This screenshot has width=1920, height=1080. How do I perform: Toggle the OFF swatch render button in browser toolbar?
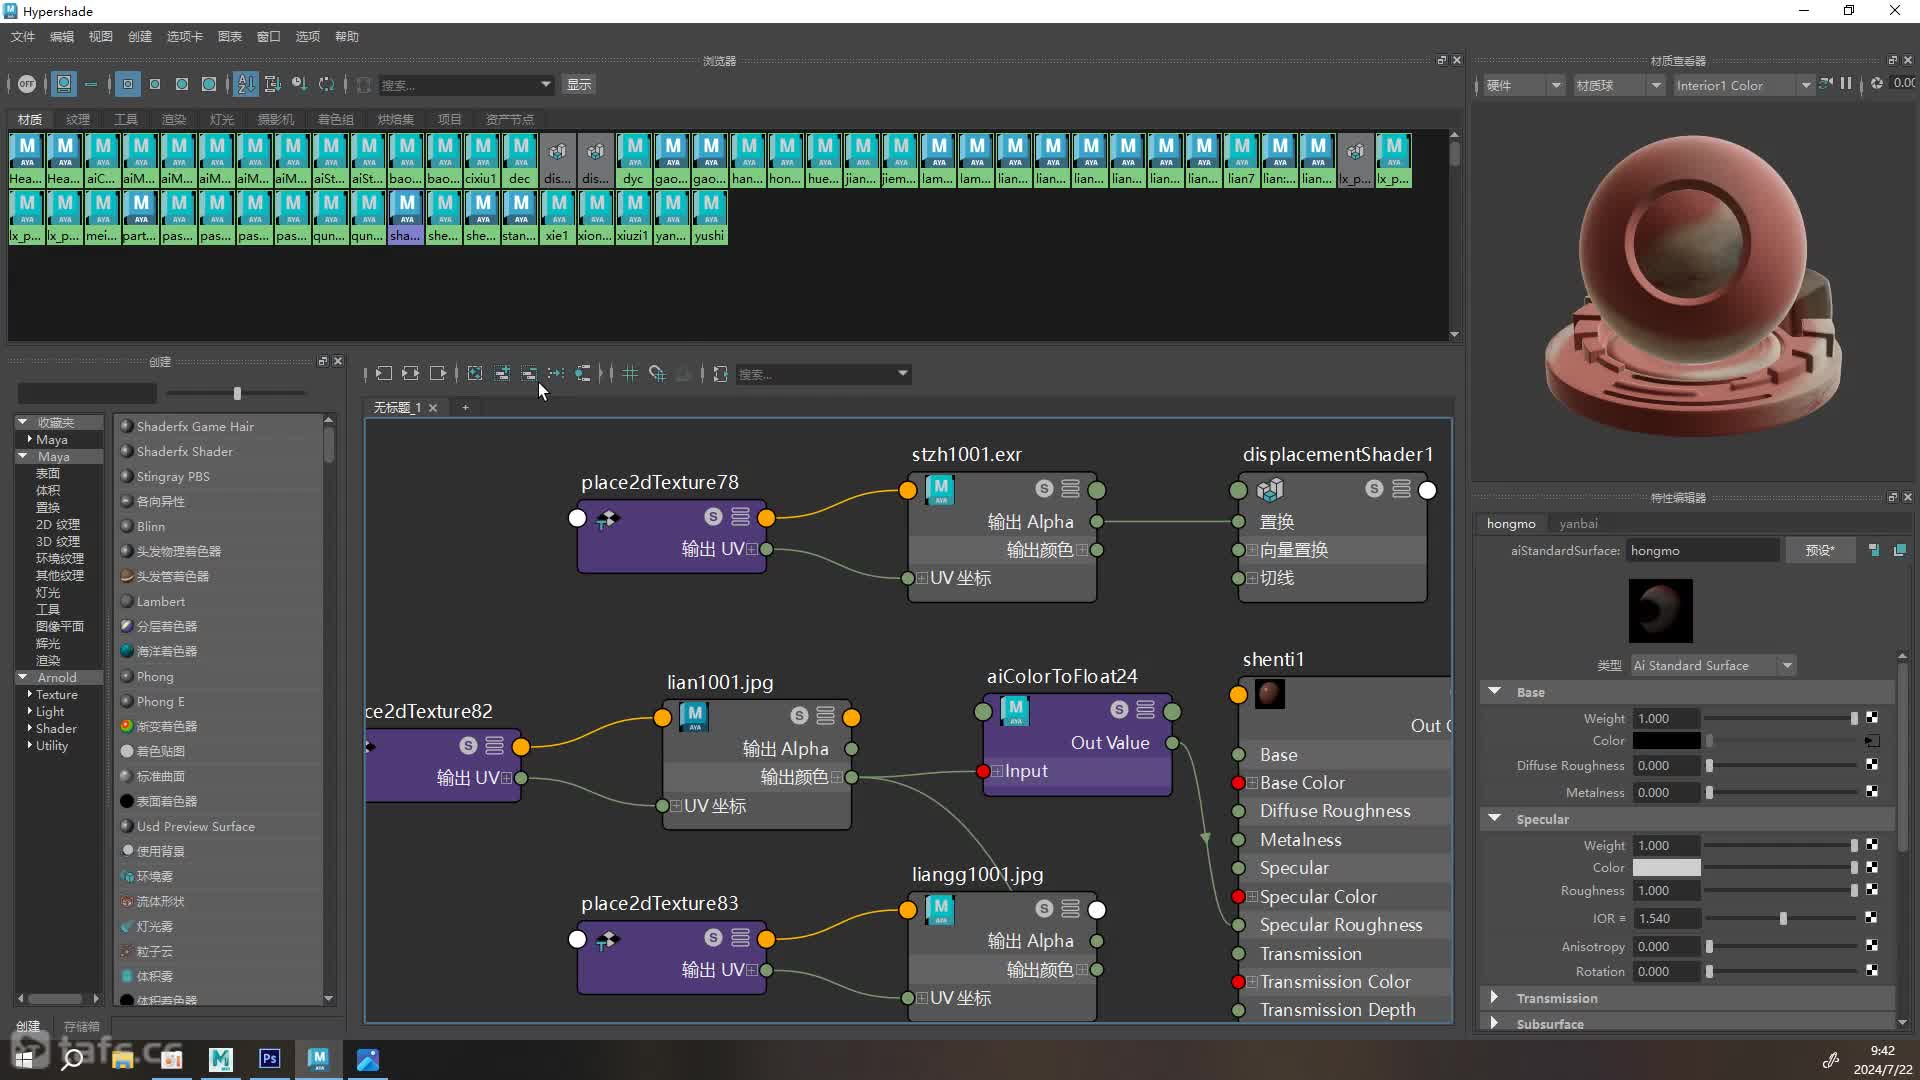27,84
